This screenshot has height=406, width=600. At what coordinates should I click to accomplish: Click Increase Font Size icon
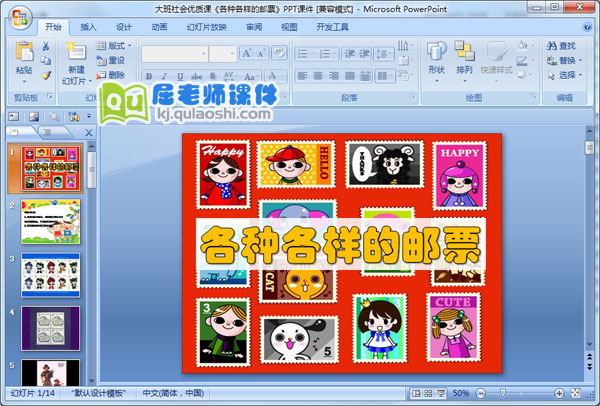tap(247, 54)
